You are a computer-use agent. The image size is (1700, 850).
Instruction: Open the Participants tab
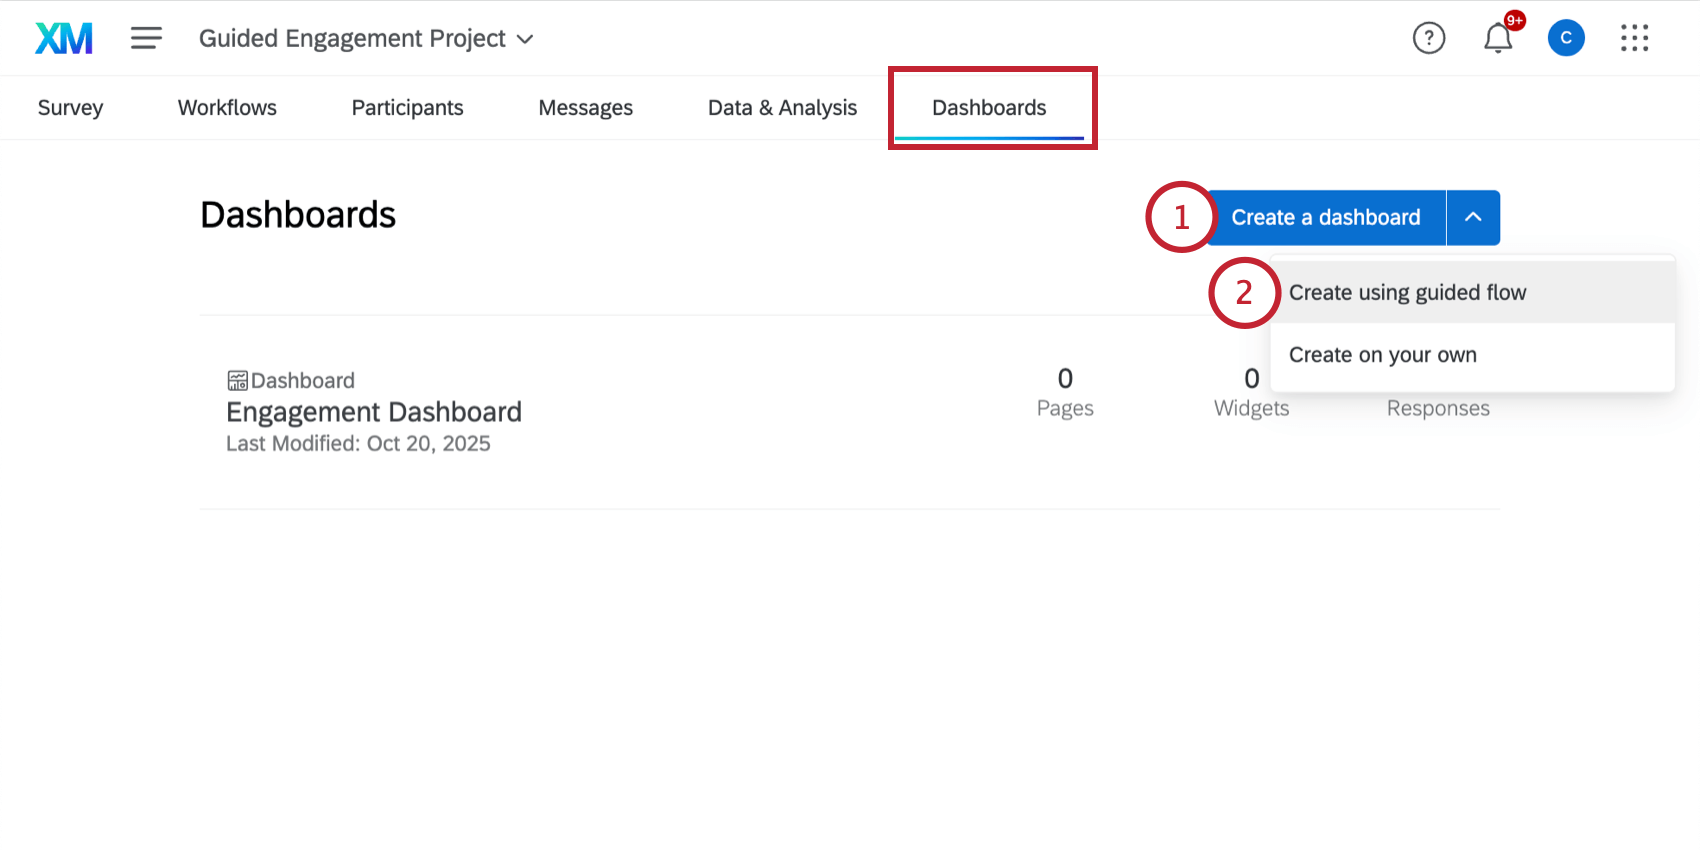(x=407, y=107)
